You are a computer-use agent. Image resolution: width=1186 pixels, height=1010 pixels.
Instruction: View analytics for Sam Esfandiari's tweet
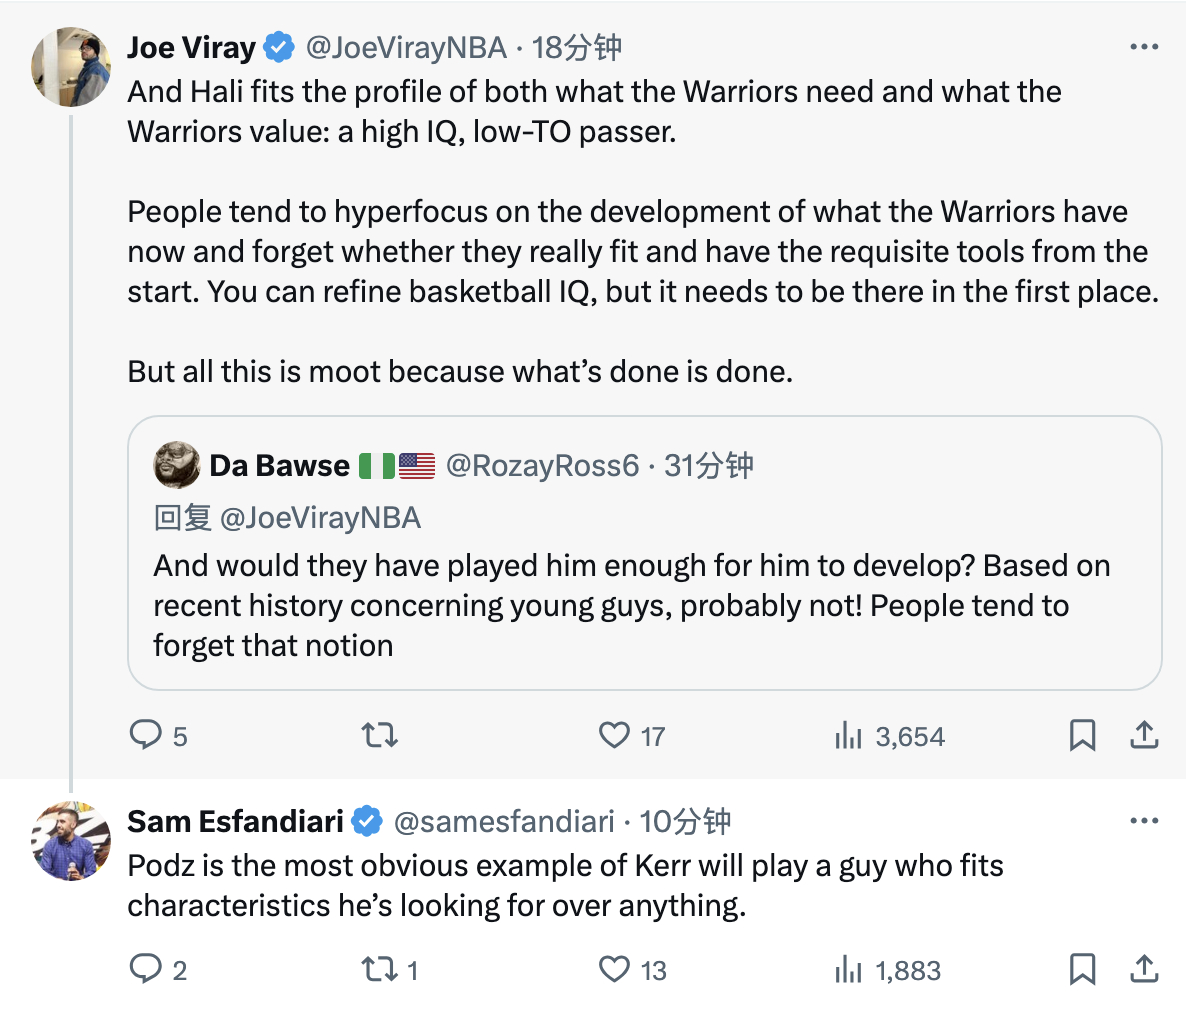[x=848, y=970]
